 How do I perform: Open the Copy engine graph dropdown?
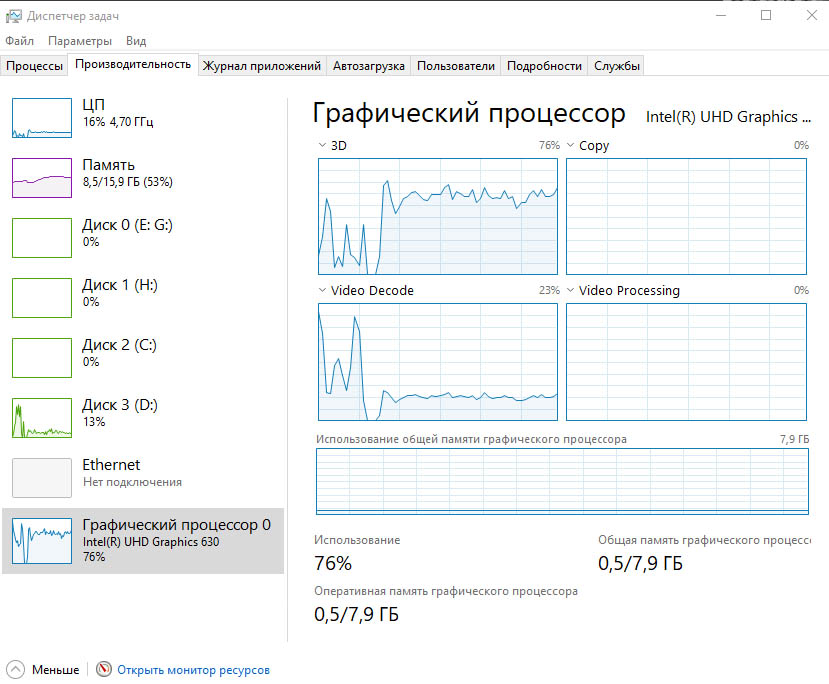coord(571,146)
